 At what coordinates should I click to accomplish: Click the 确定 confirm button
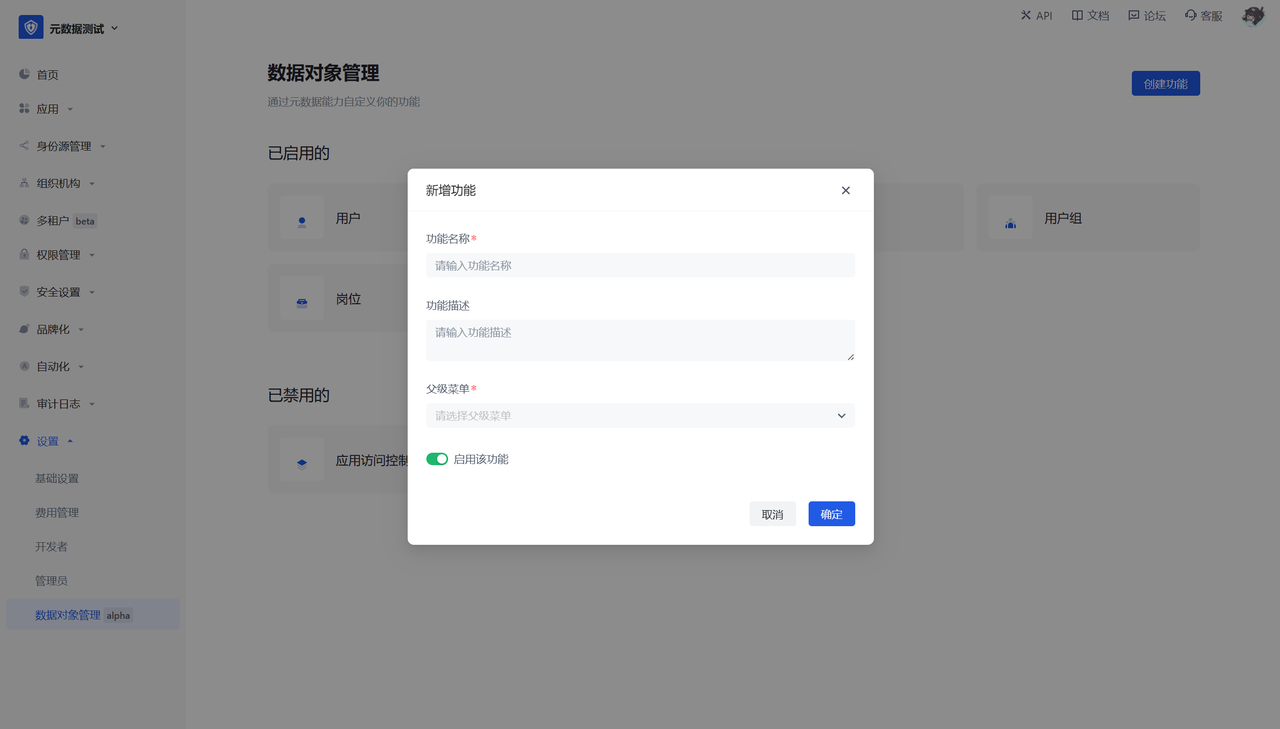(831, 514)
